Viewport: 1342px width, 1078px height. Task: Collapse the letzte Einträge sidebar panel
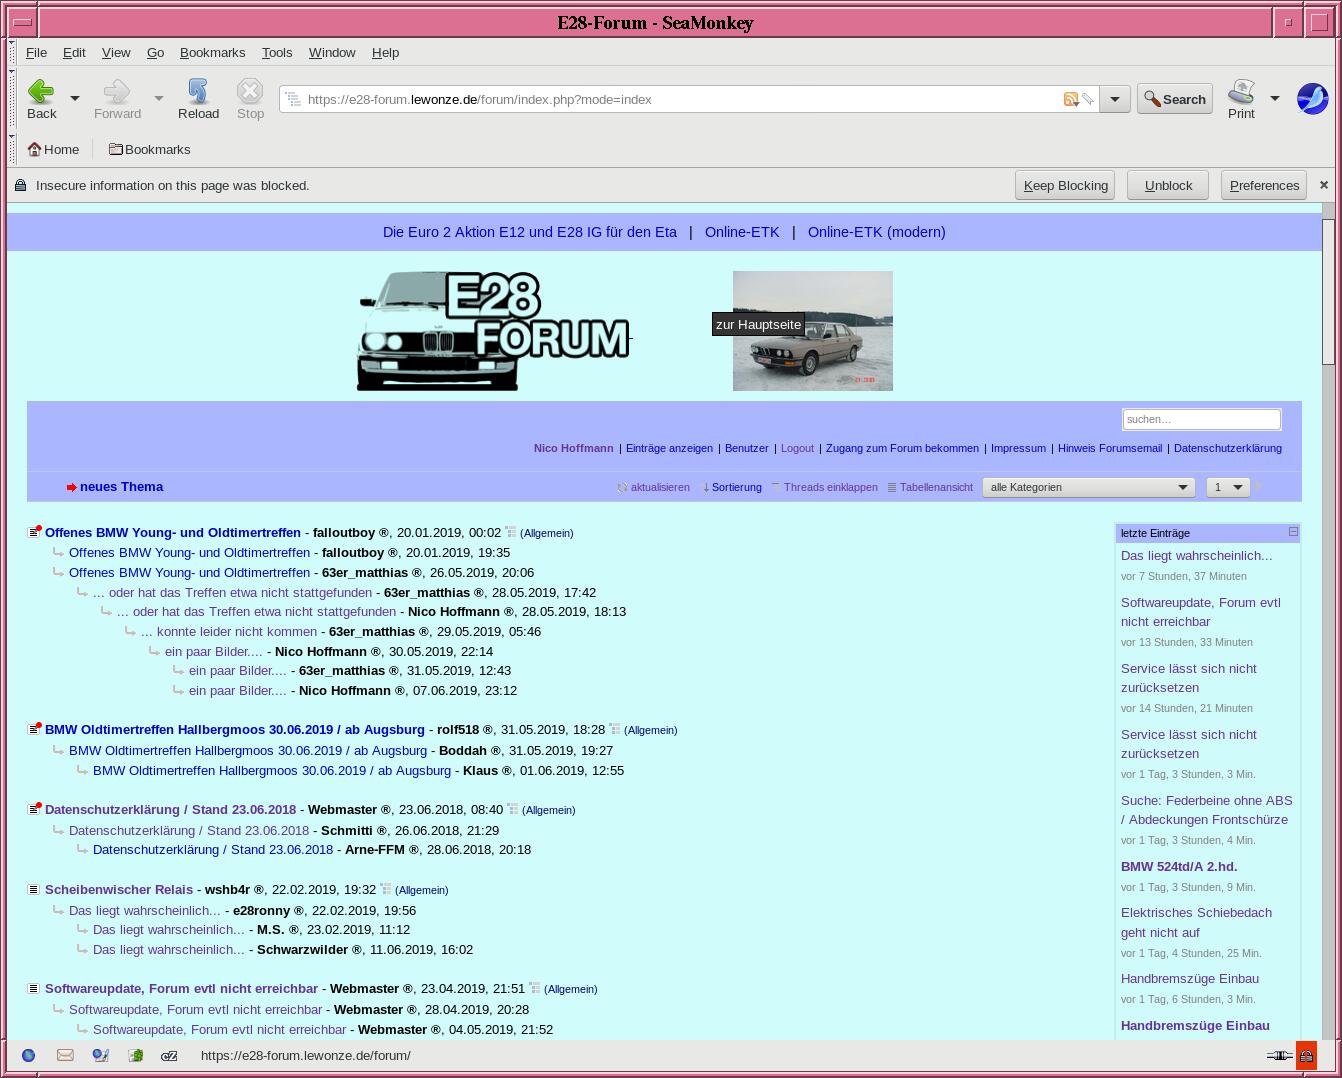pos(1293,532)
